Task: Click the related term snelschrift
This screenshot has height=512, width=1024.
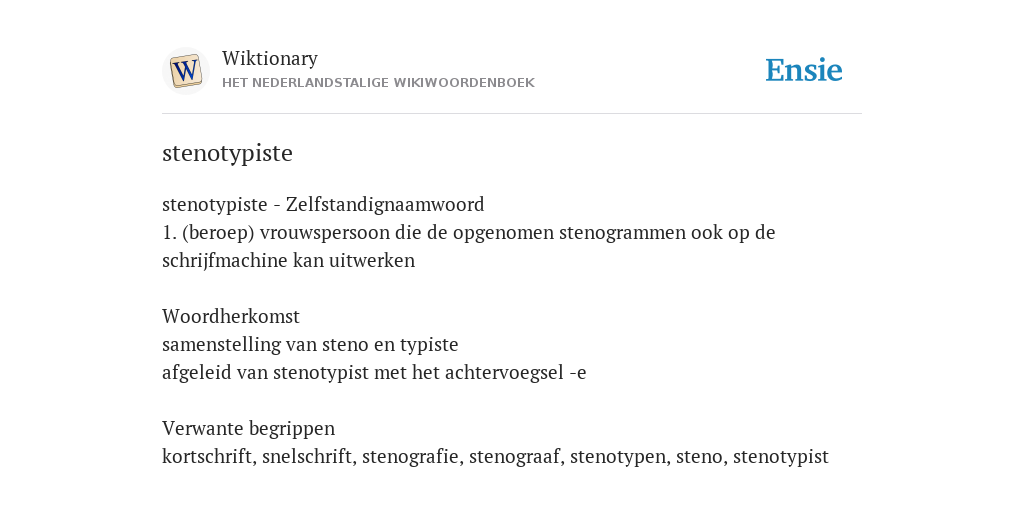Action: click(307, 457)
